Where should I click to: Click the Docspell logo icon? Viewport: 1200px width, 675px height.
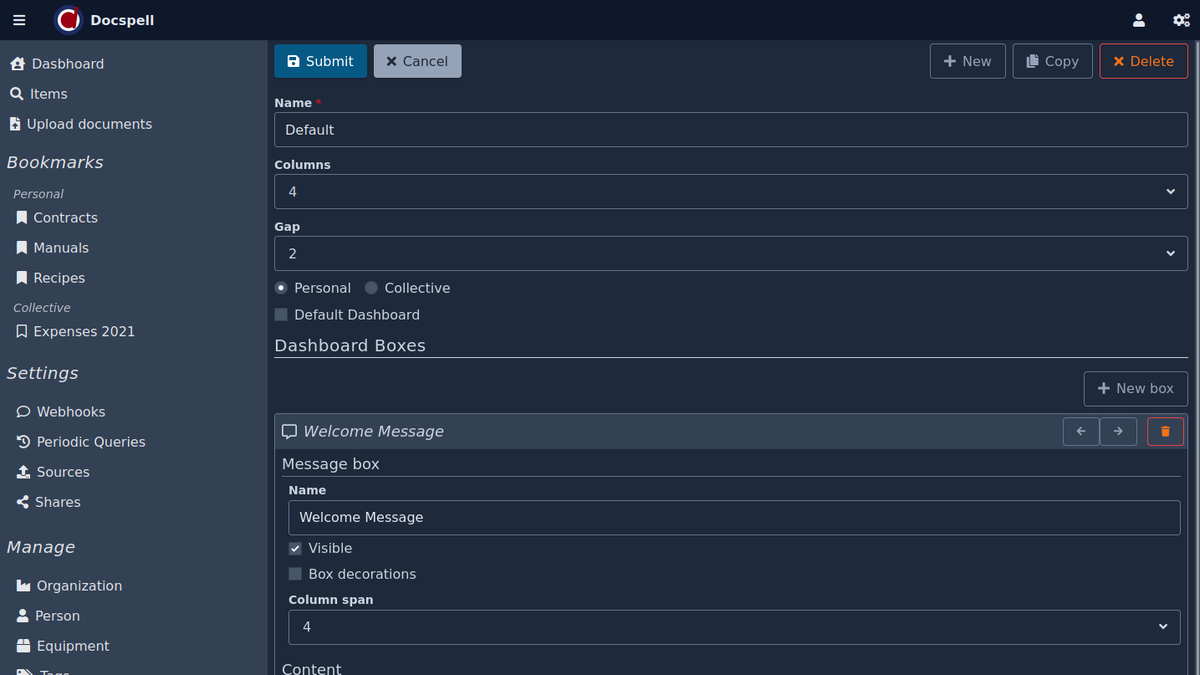68,20
